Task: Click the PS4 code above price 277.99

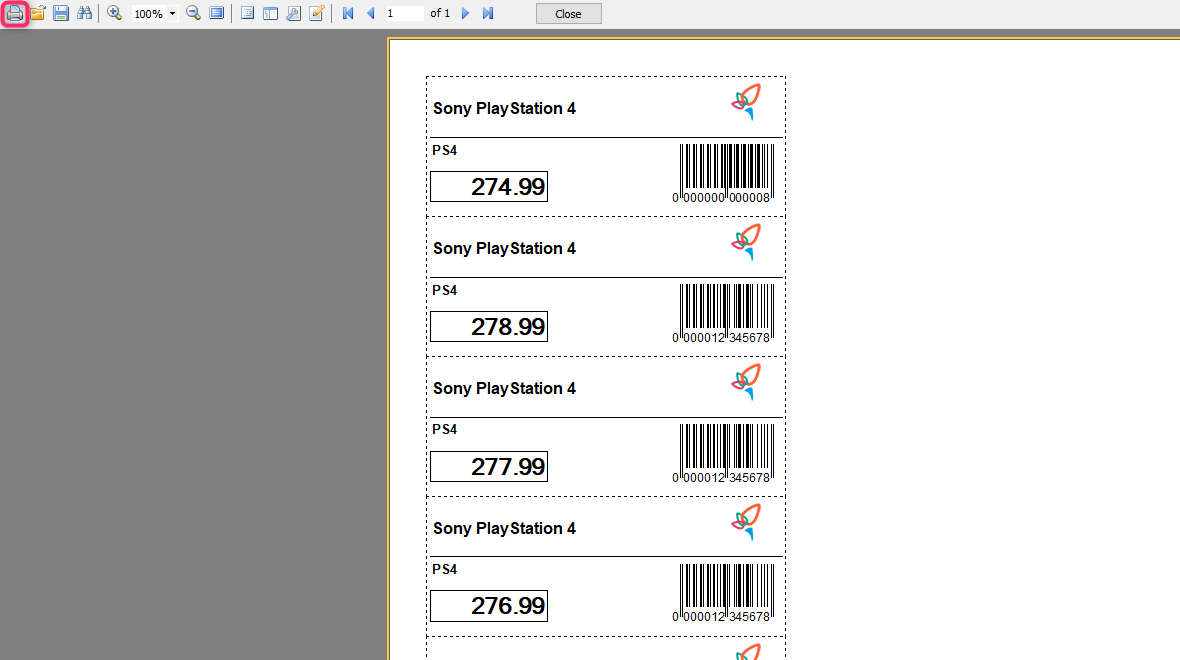Action: pyautogui.click(x=445, y=429)
